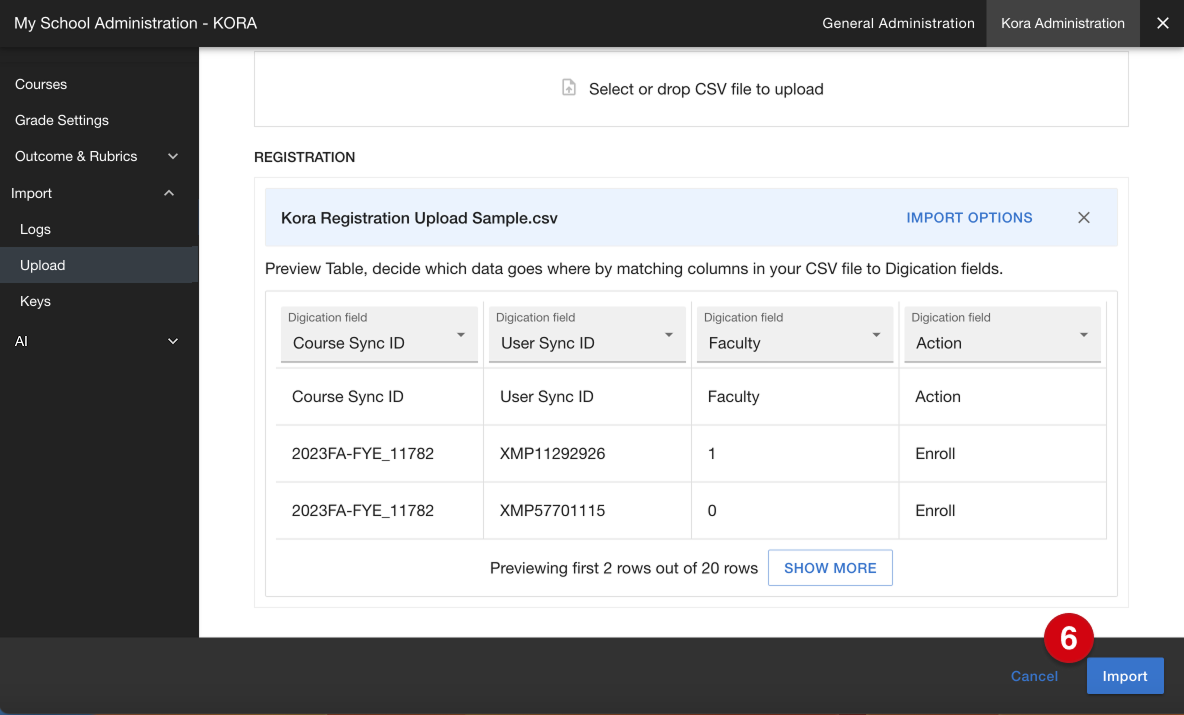Viewport: 1184px width, 715px height.
Task: Click the XMP11292926 user ID cell
Action: pos(587,454)
